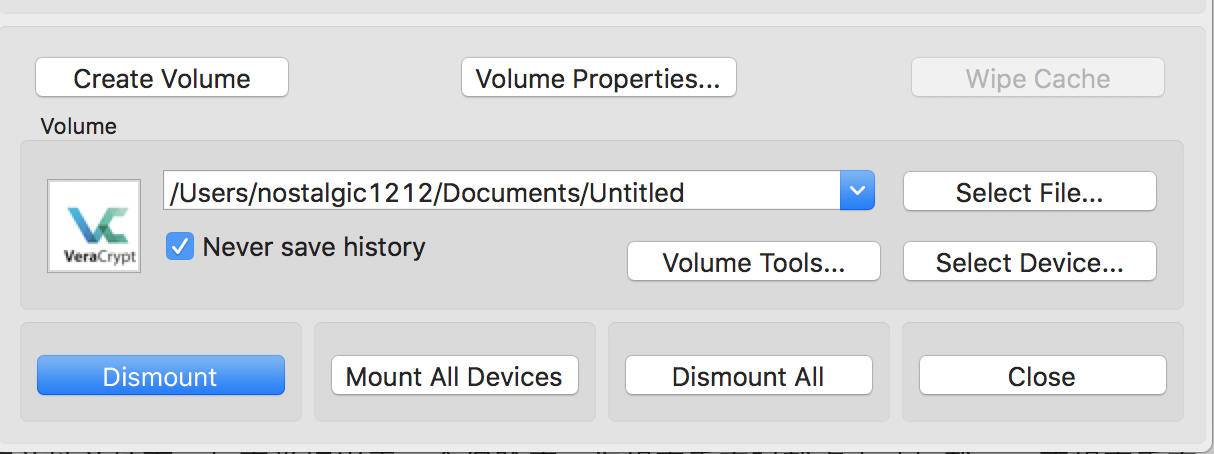The height and width of the screenshot is (454, 1214).
Task: Open the Volume Tools menu button
Action: click(x=754, y=263)
